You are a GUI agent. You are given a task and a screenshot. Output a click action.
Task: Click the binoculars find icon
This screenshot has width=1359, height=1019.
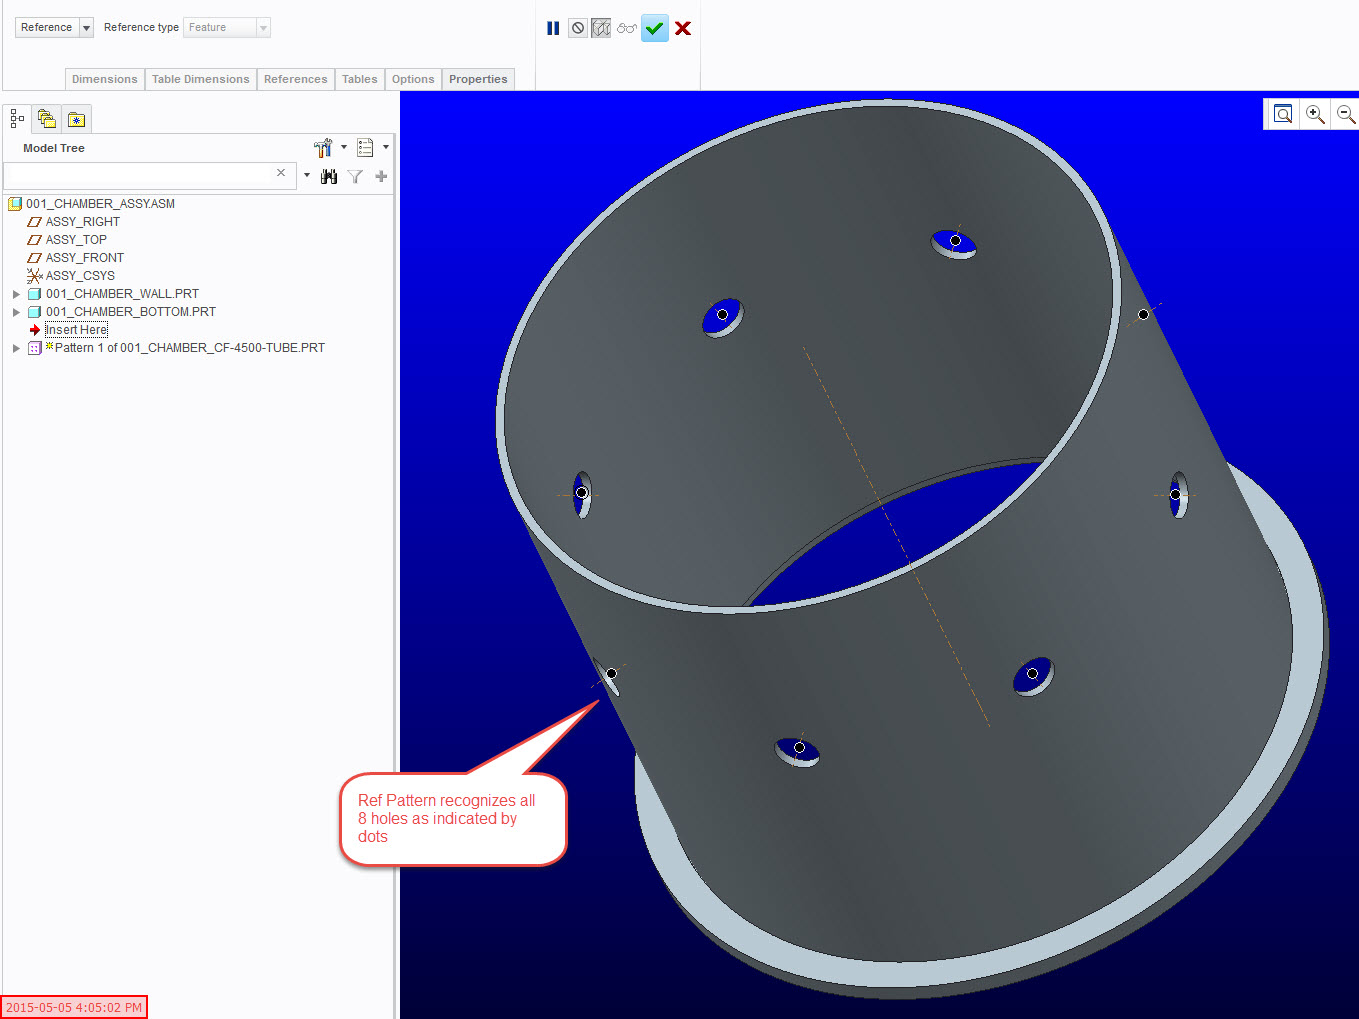pos(329,176)
